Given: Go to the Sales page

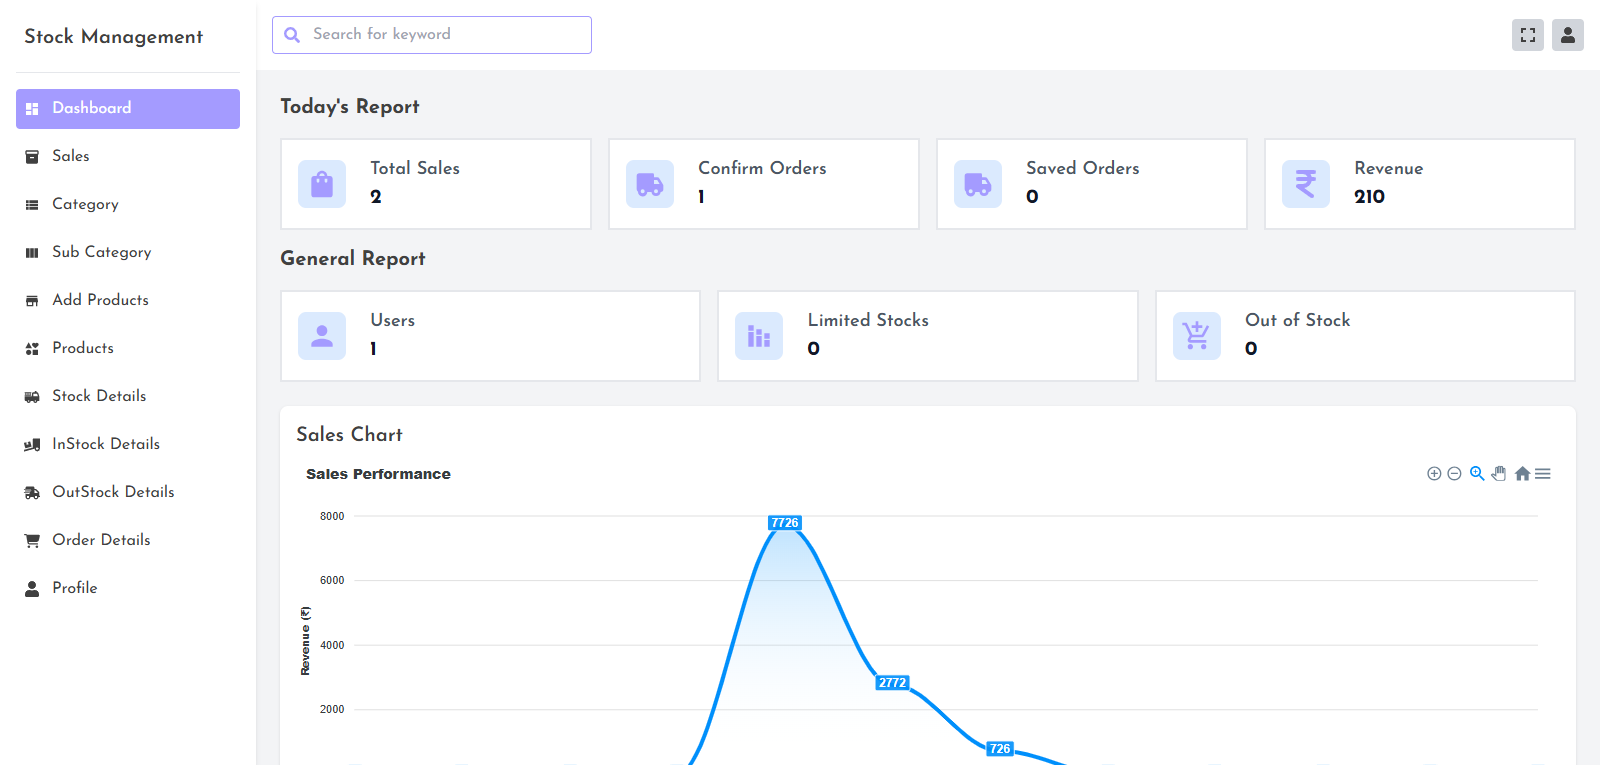Looking at the screenshot, I should [x=71, y=156].
